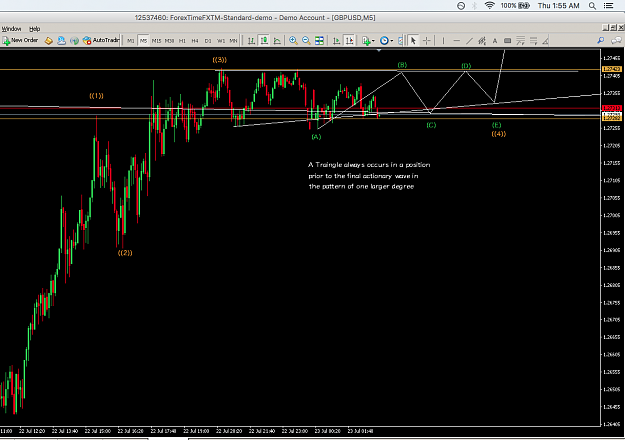Toggle the auto scroll chart icon
This screenshot has height=440, width=625.
[336, 41]
